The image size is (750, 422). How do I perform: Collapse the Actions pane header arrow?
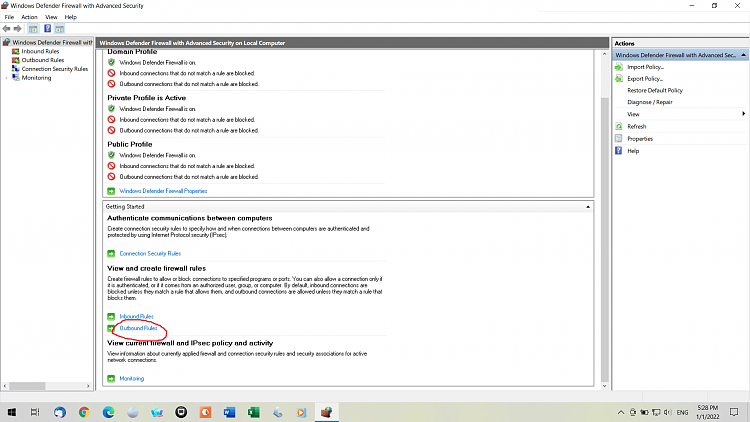tap(743, 55)
